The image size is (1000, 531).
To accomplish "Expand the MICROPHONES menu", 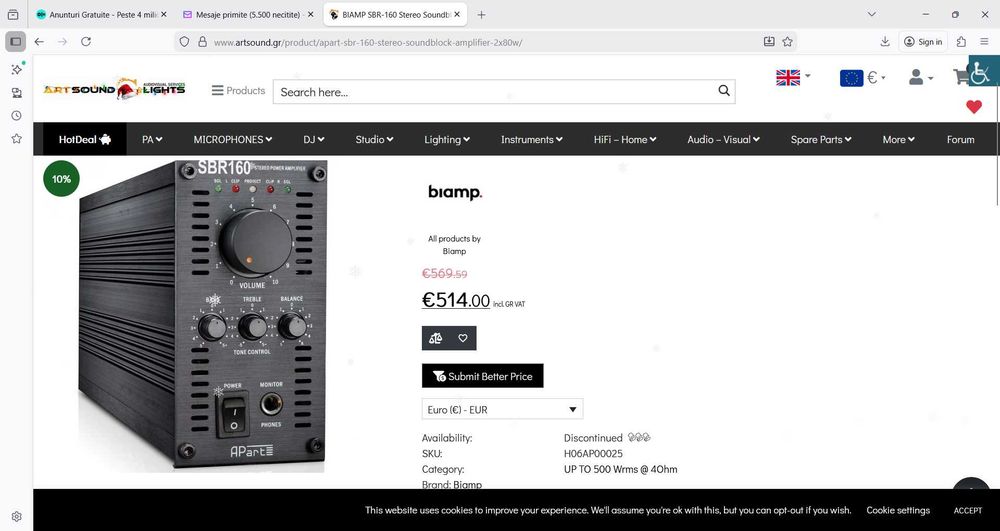I will coord(233,139).
